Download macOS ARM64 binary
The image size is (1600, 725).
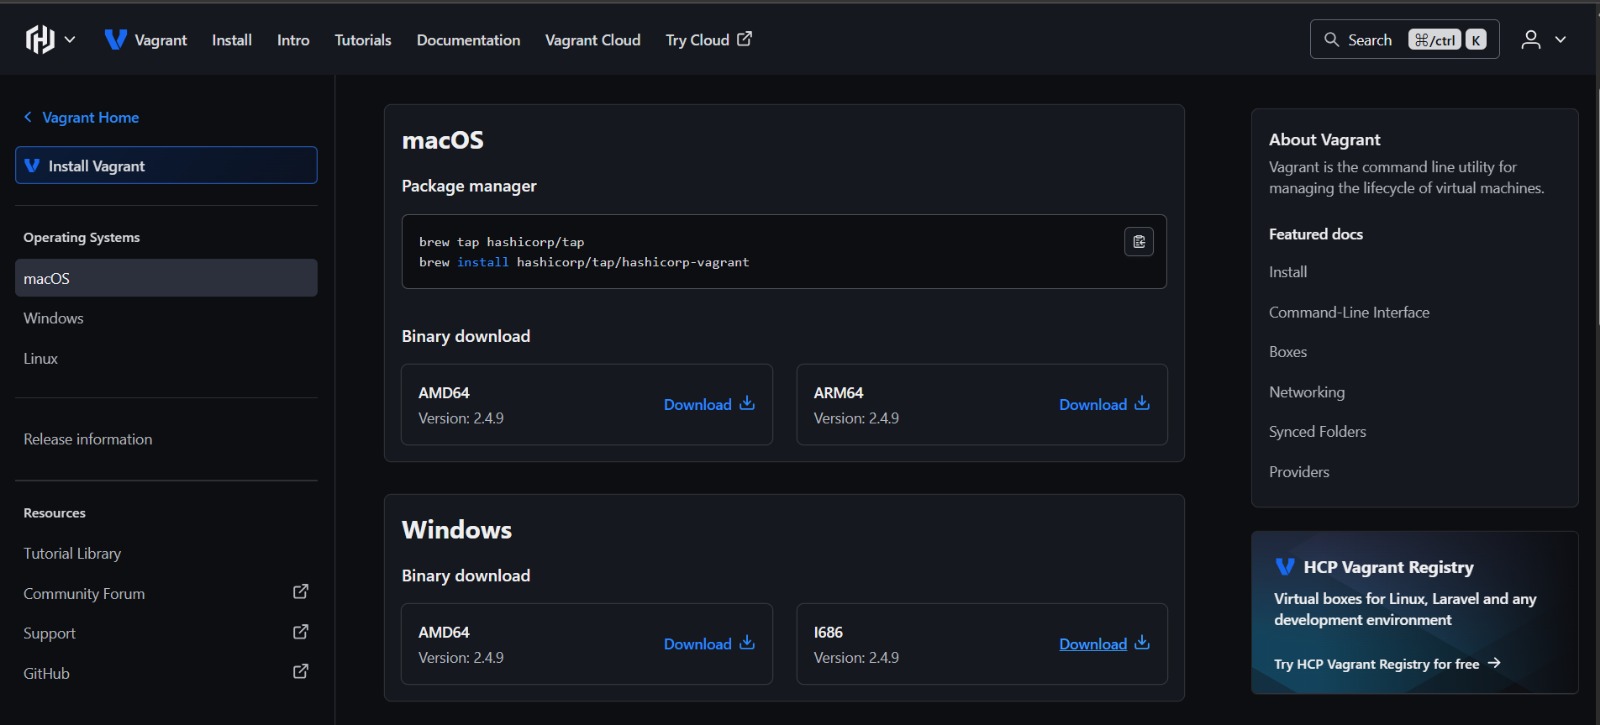tap(1104, 404)
